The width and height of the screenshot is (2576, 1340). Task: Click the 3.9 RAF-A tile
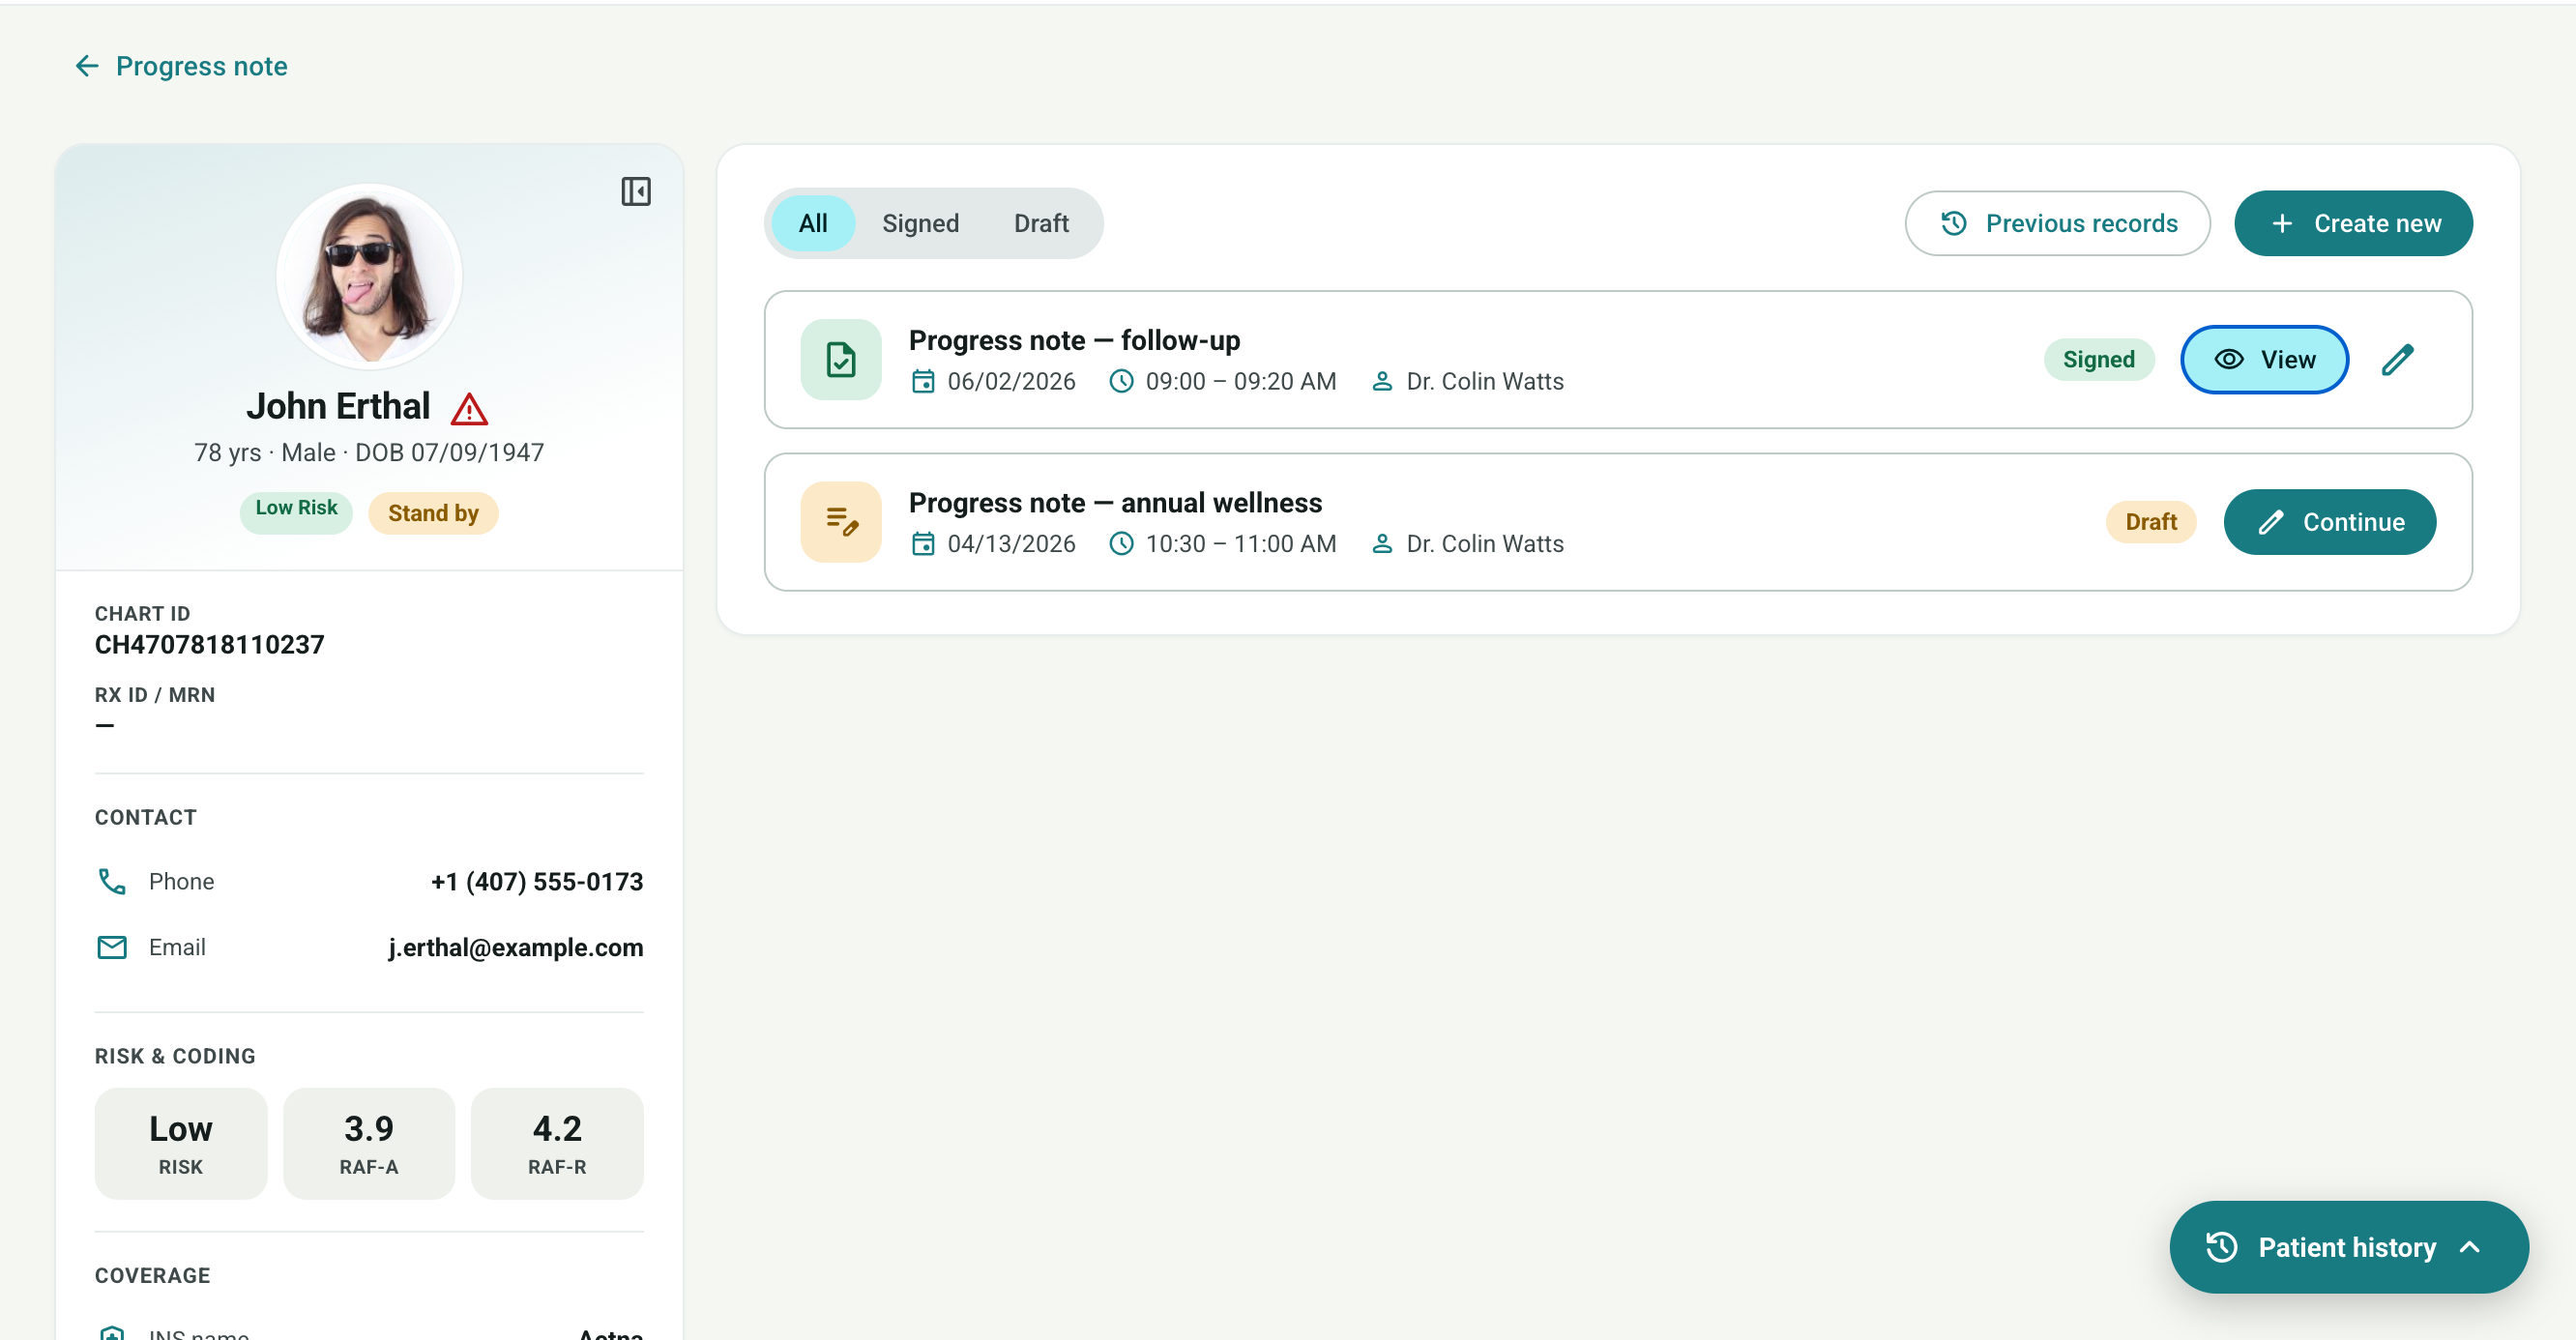click(x=369, y=1143)
